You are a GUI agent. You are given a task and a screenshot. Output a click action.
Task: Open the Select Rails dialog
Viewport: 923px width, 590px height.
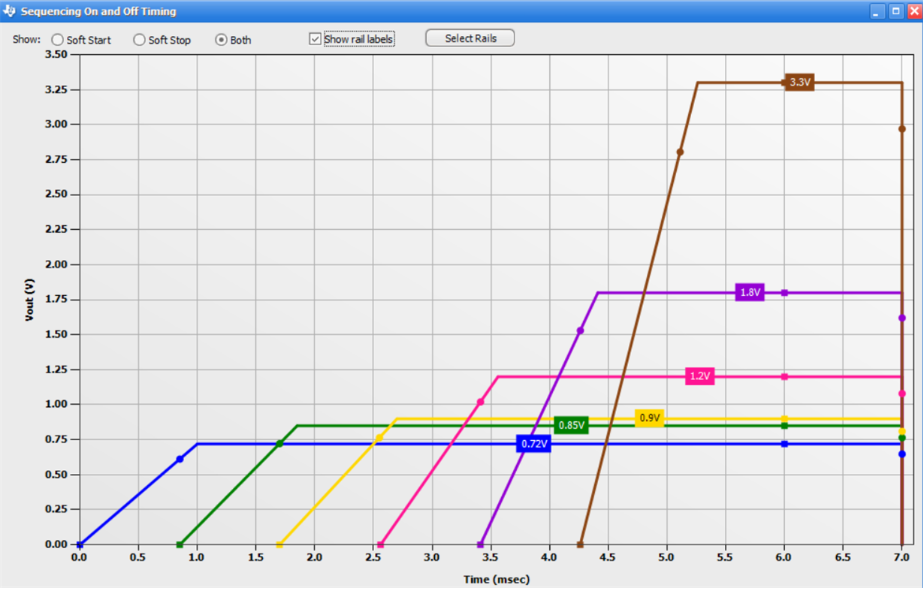(470, 38)
